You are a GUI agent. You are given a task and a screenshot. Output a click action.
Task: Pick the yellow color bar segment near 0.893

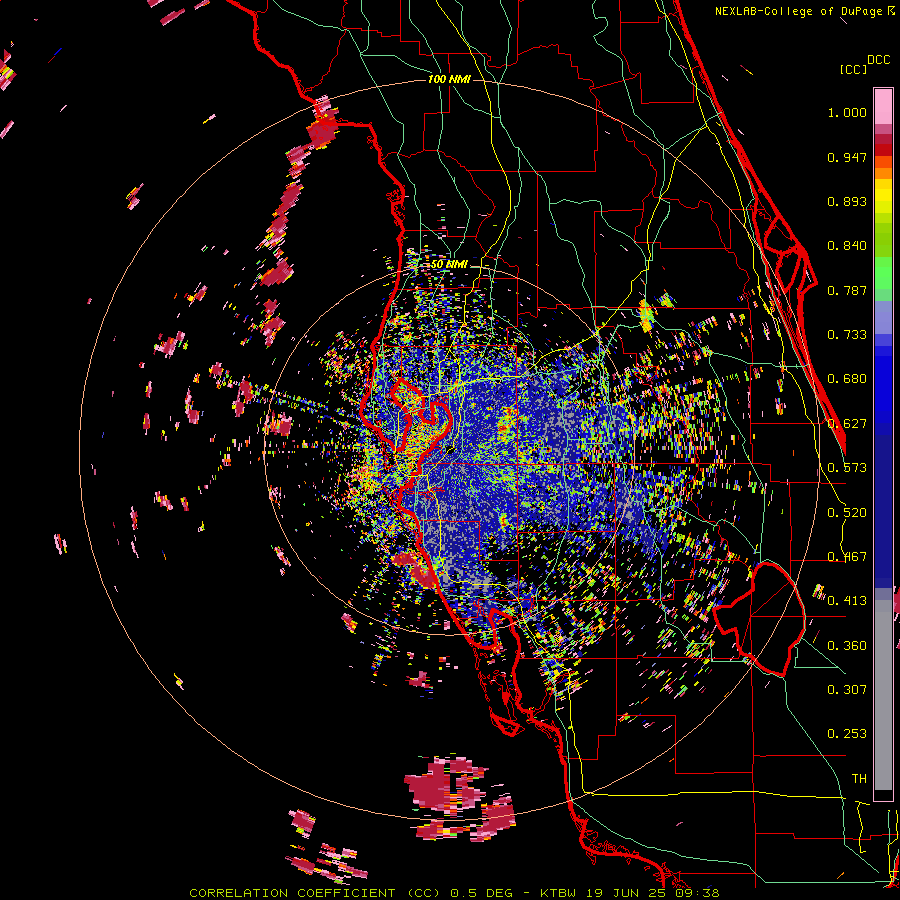[883, 197]
